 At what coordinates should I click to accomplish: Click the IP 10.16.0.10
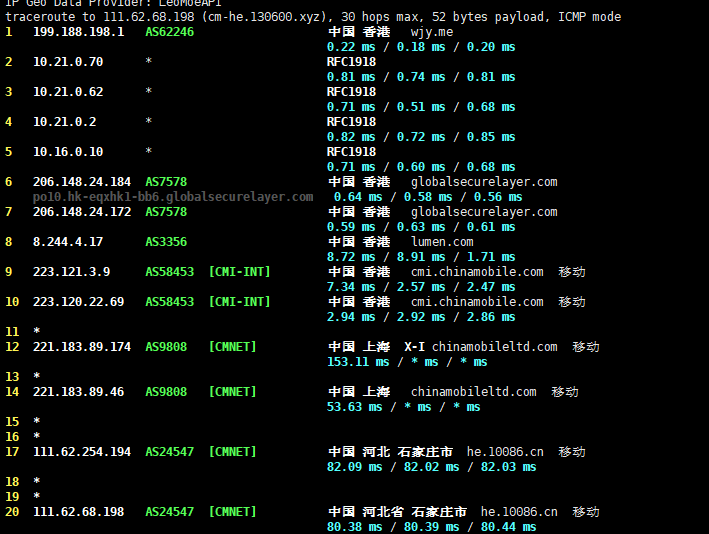[x=68, y=152]
